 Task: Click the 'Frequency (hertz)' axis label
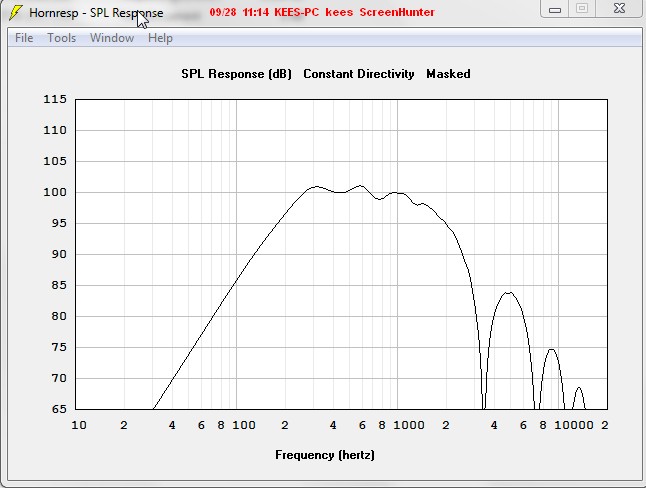tap(325, 455)
